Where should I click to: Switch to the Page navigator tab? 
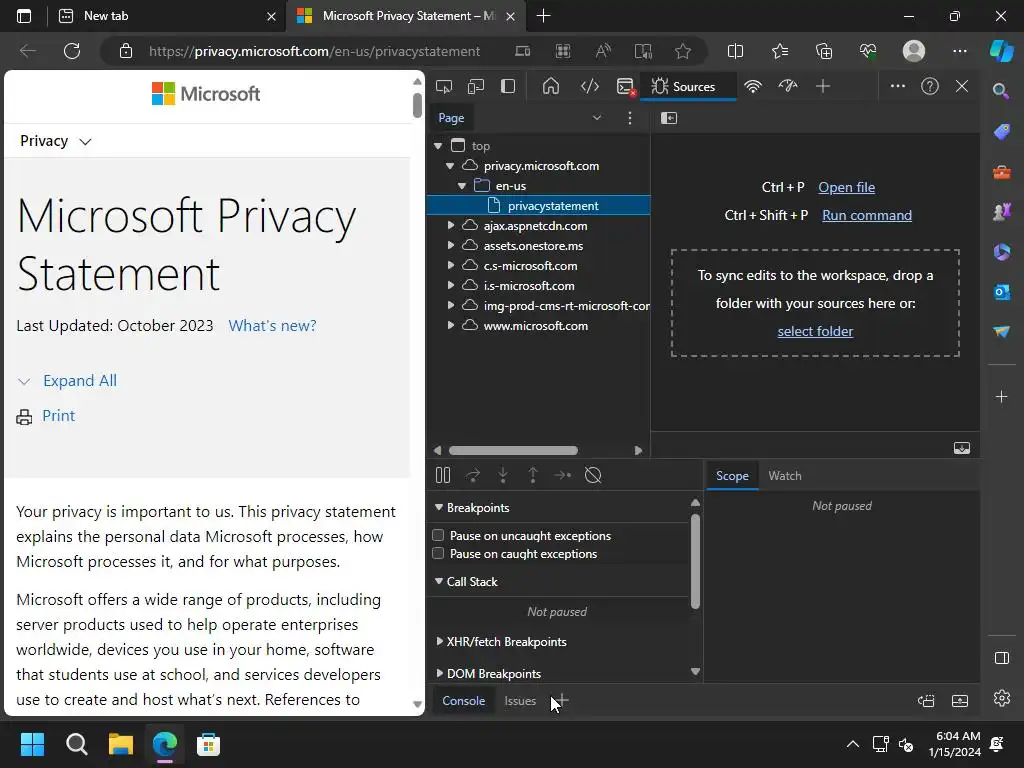(x=451, y=118)
